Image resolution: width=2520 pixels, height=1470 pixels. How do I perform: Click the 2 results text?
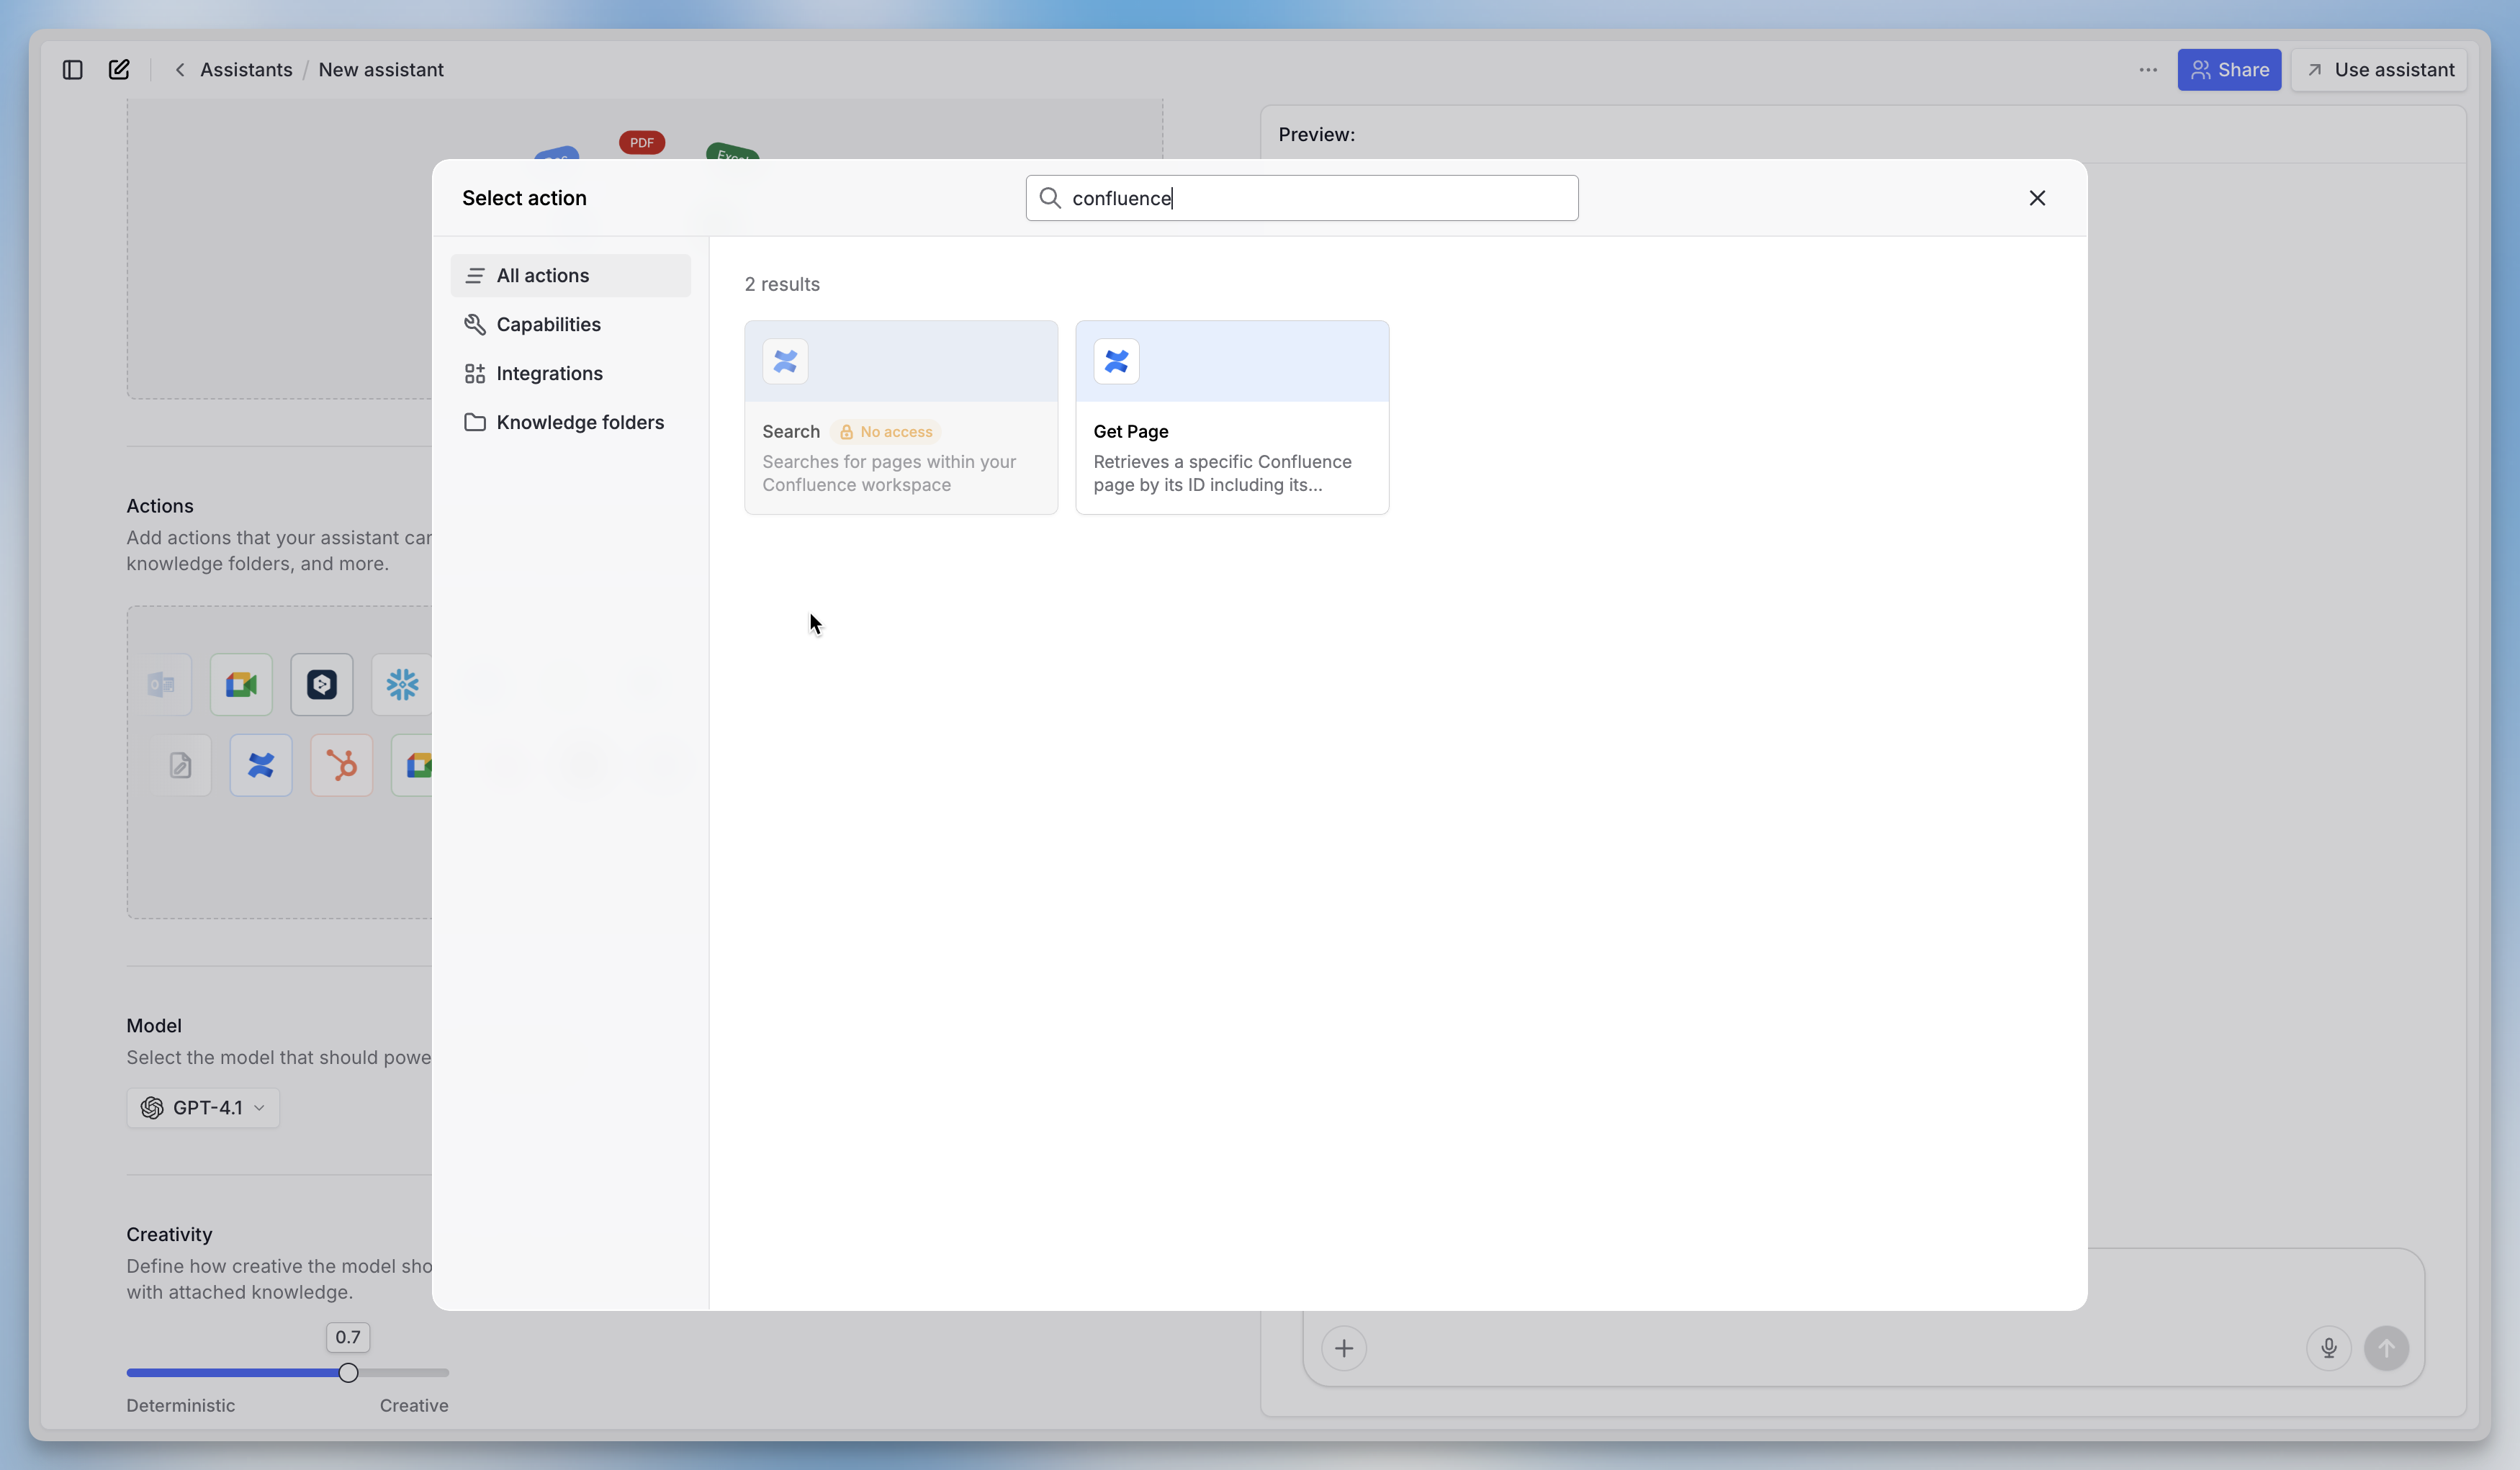click(782, 285)
